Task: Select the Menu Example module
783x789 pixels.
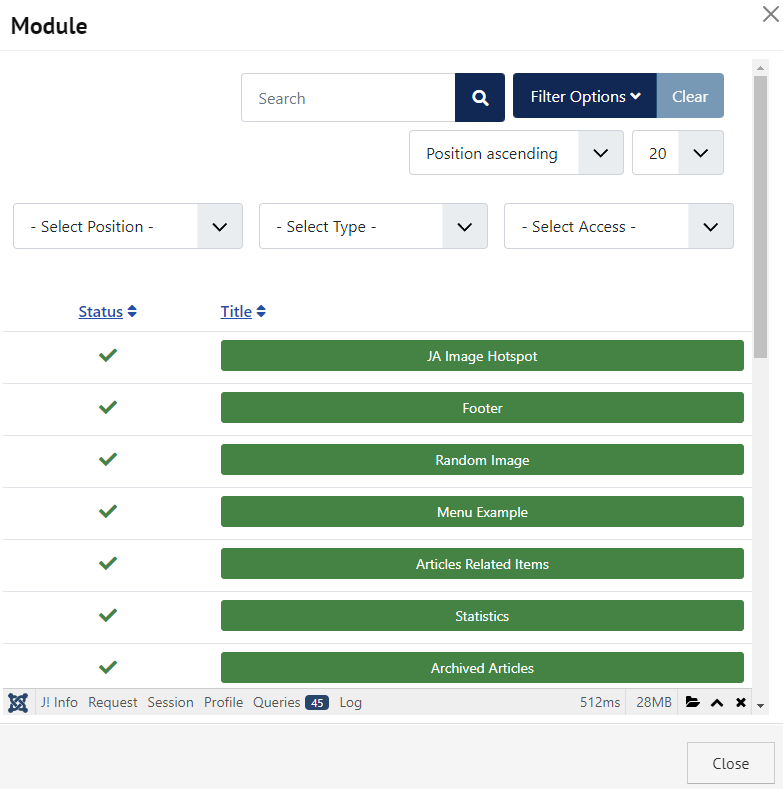Action: [x=482, y=512]
